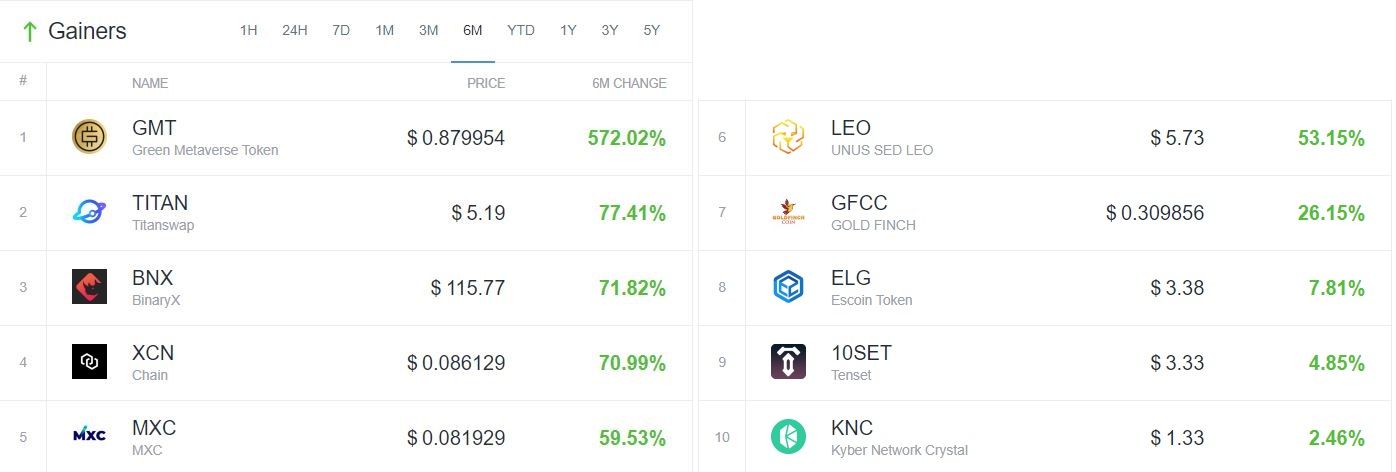1396x472 pixels.
Task: Switch to the 1H timeframe tab
Action: (x=249, y=30)
